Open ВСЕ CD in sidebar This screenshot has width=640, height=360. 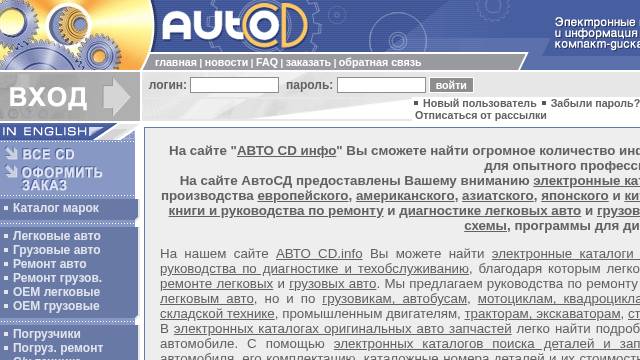(48, 154)
